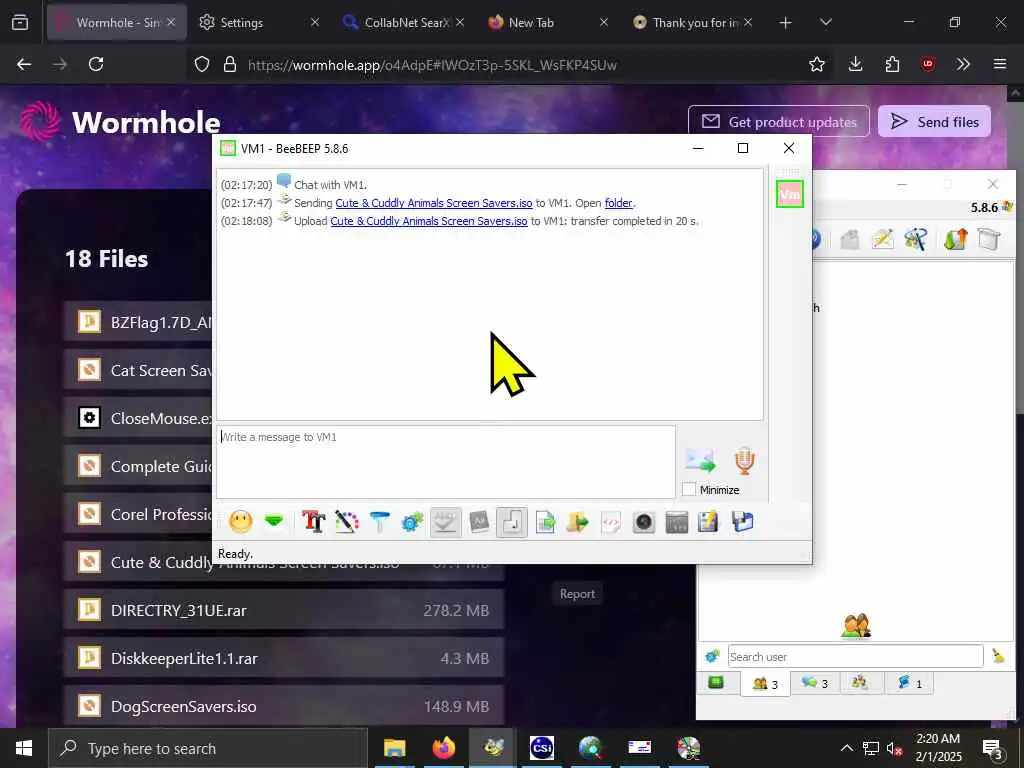Send the message with the envelope arrow button
This screenshot has height=768, width=1024.
[700, 460]
